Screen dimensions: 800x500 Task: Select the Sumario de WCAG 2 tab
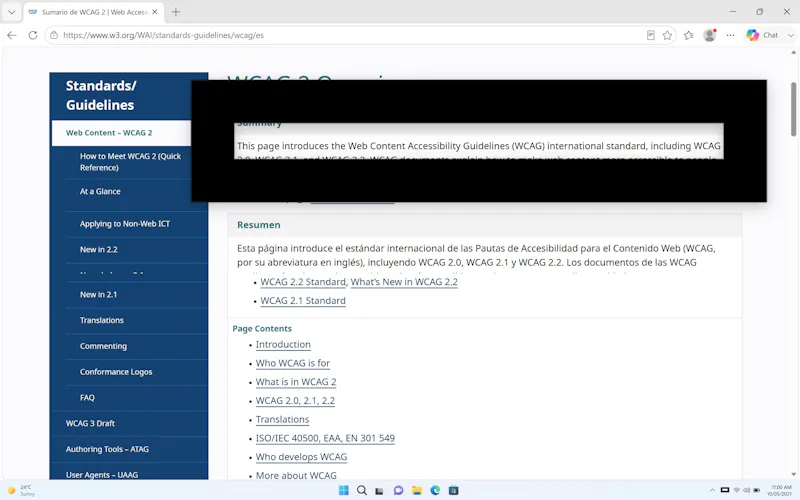pos(93,12)
